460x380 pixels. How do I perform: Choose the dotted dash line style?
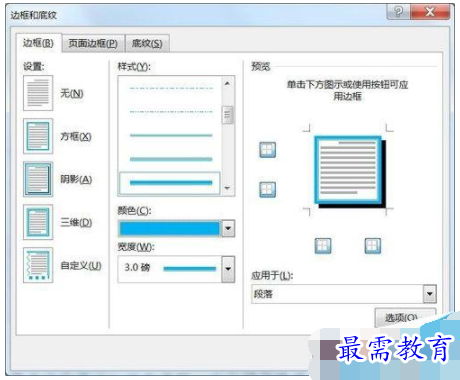coord(171,112)
